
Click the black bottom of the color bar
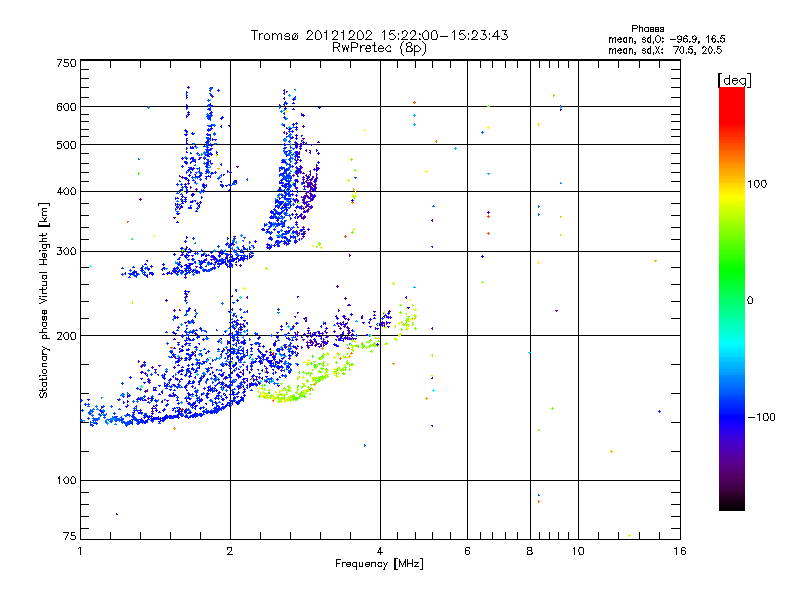point(732,503)
